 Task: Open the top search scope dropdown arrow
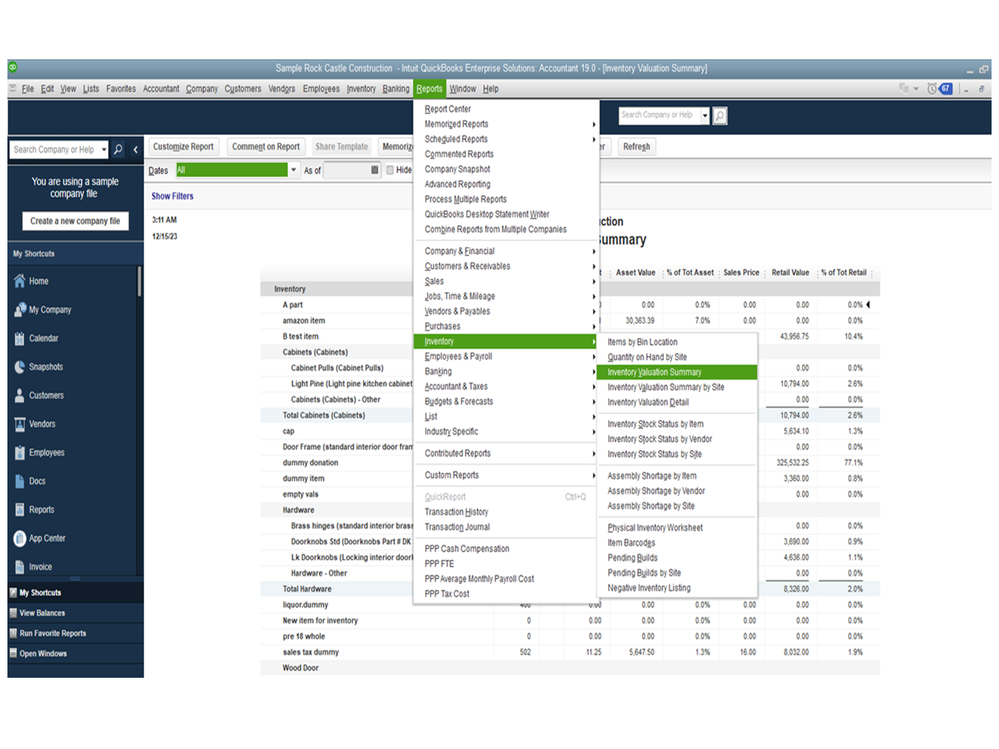705,115
